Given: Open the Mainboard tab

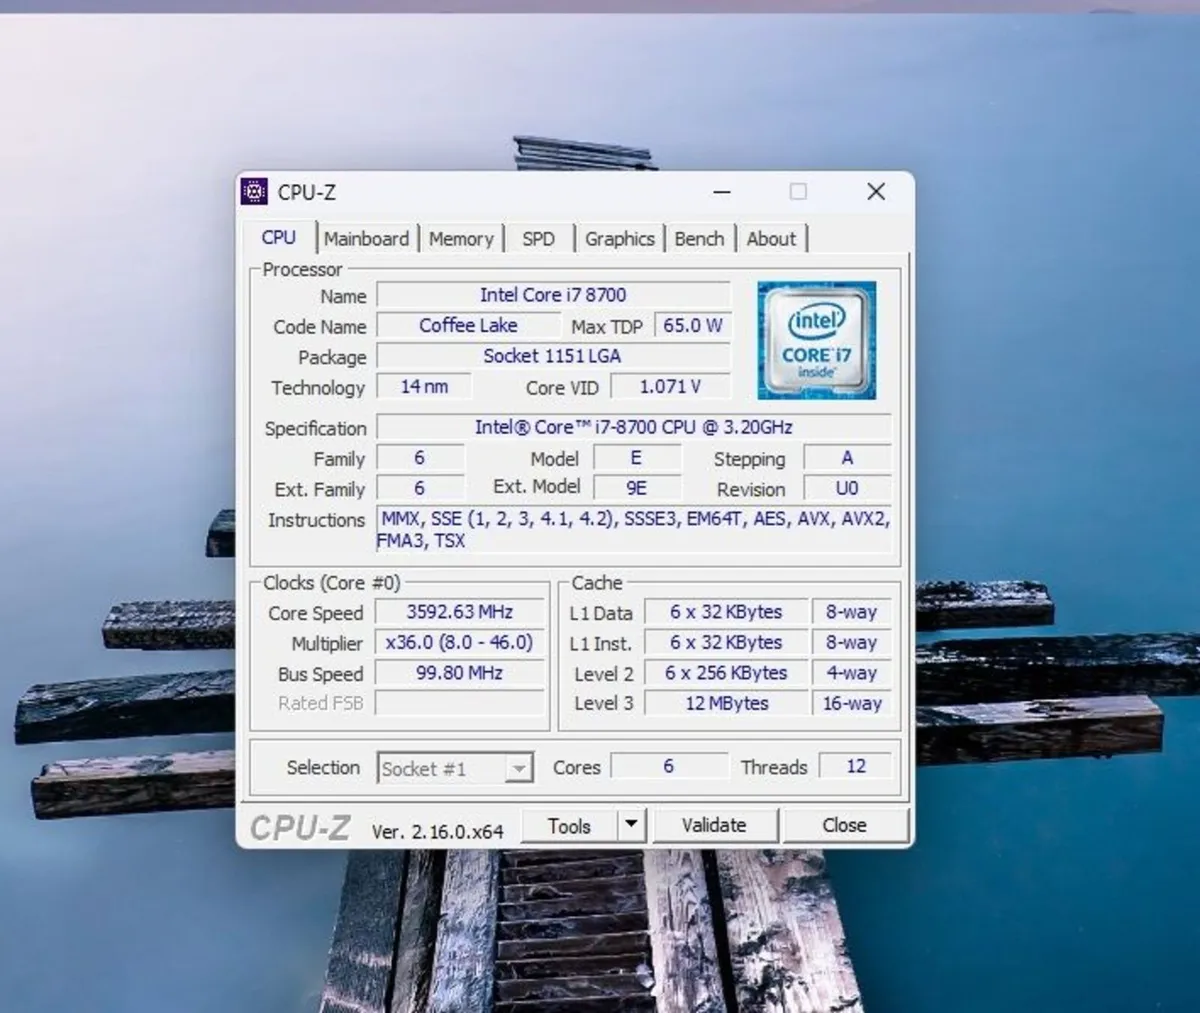Looking at the screenshot, I should click(x=366, y=239).
